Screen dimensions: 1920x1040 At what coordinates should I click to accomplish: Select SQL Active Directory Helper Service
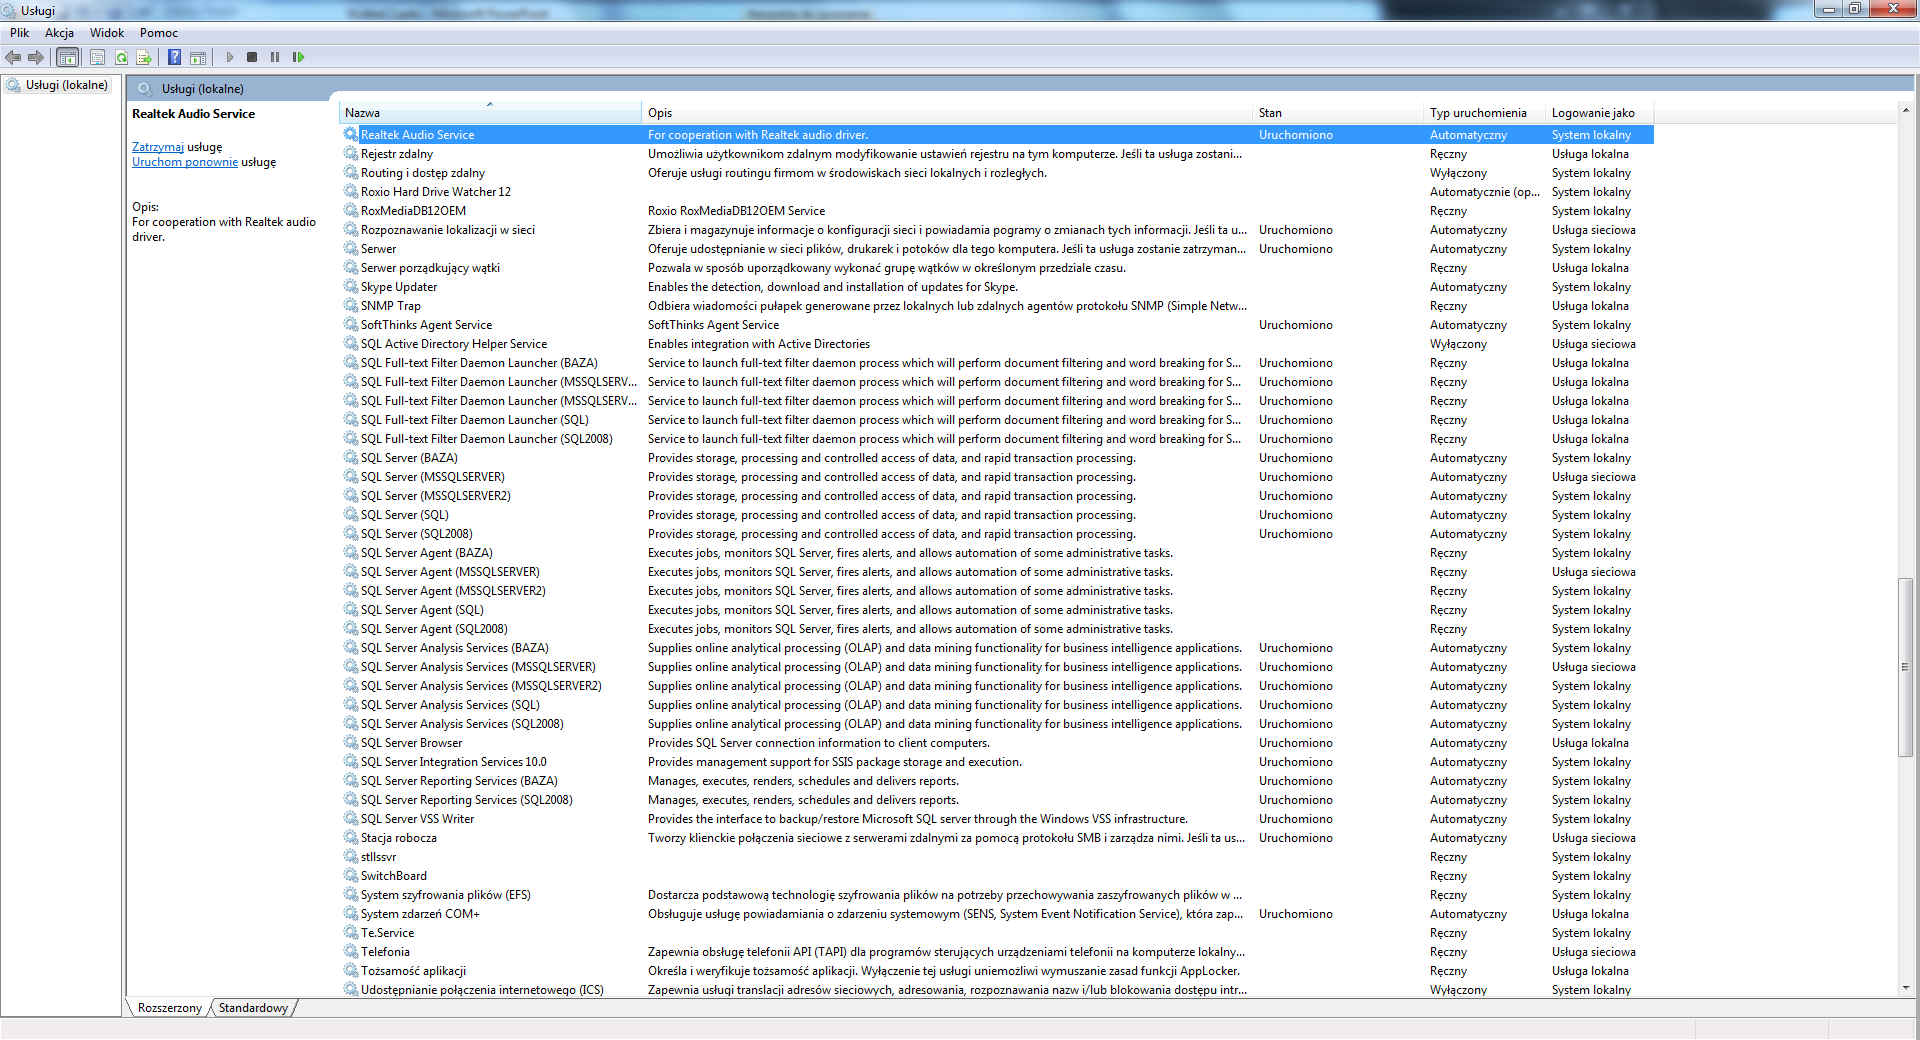(x=997, y=344)
